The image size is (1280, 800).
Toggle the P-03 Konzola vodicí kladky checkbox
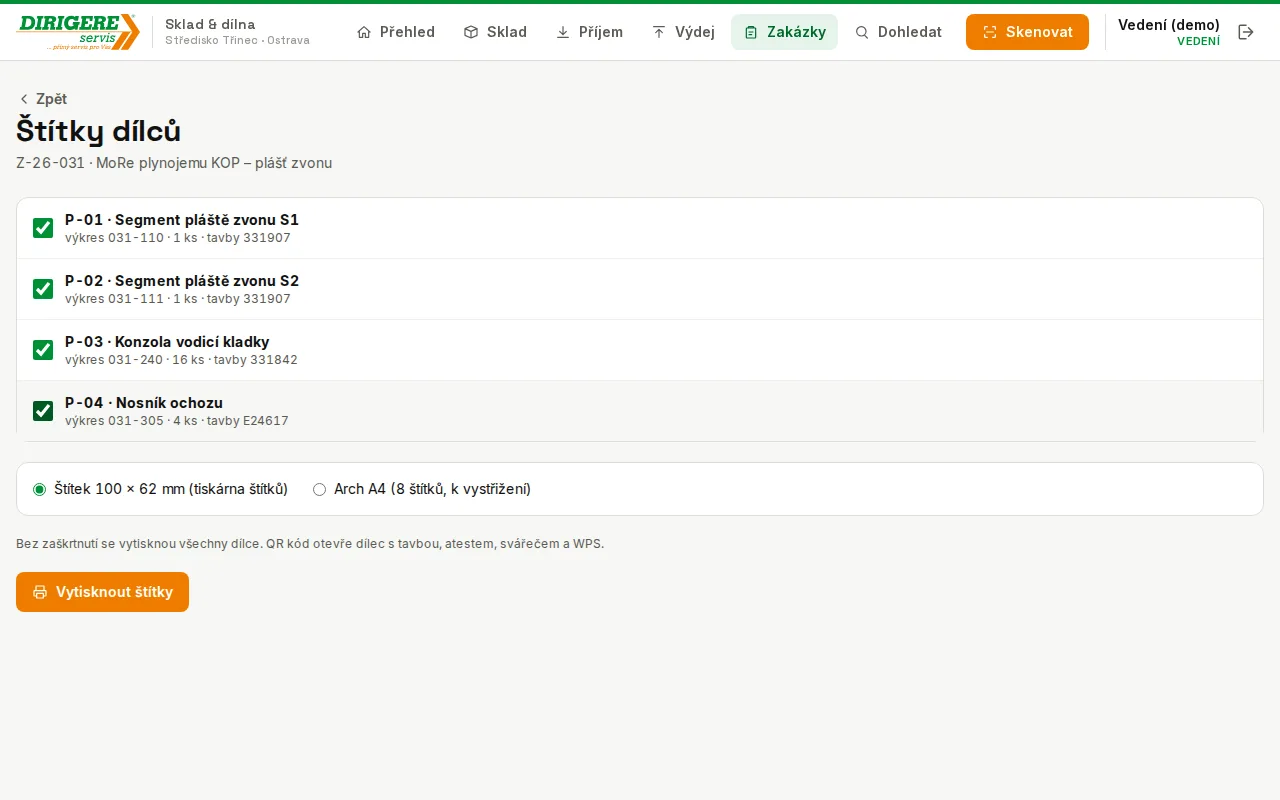pyautogui.click(x=43, y=350)
